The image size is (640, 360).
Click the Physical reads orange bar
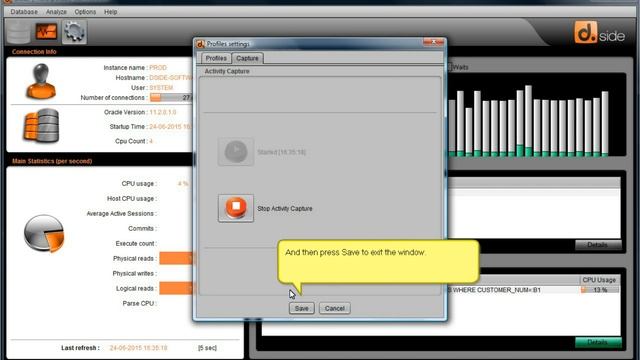tap(176, 258)
